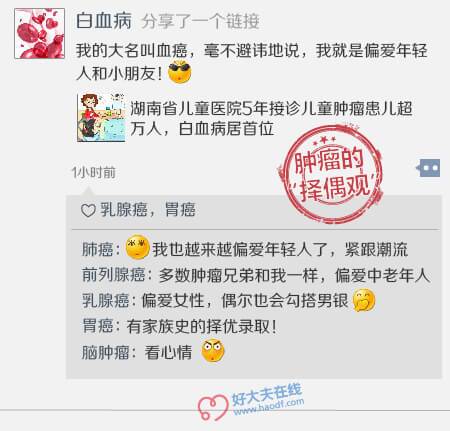Click the 1小时前 timestamp
The image size is (450, 431).
[94, 173]
